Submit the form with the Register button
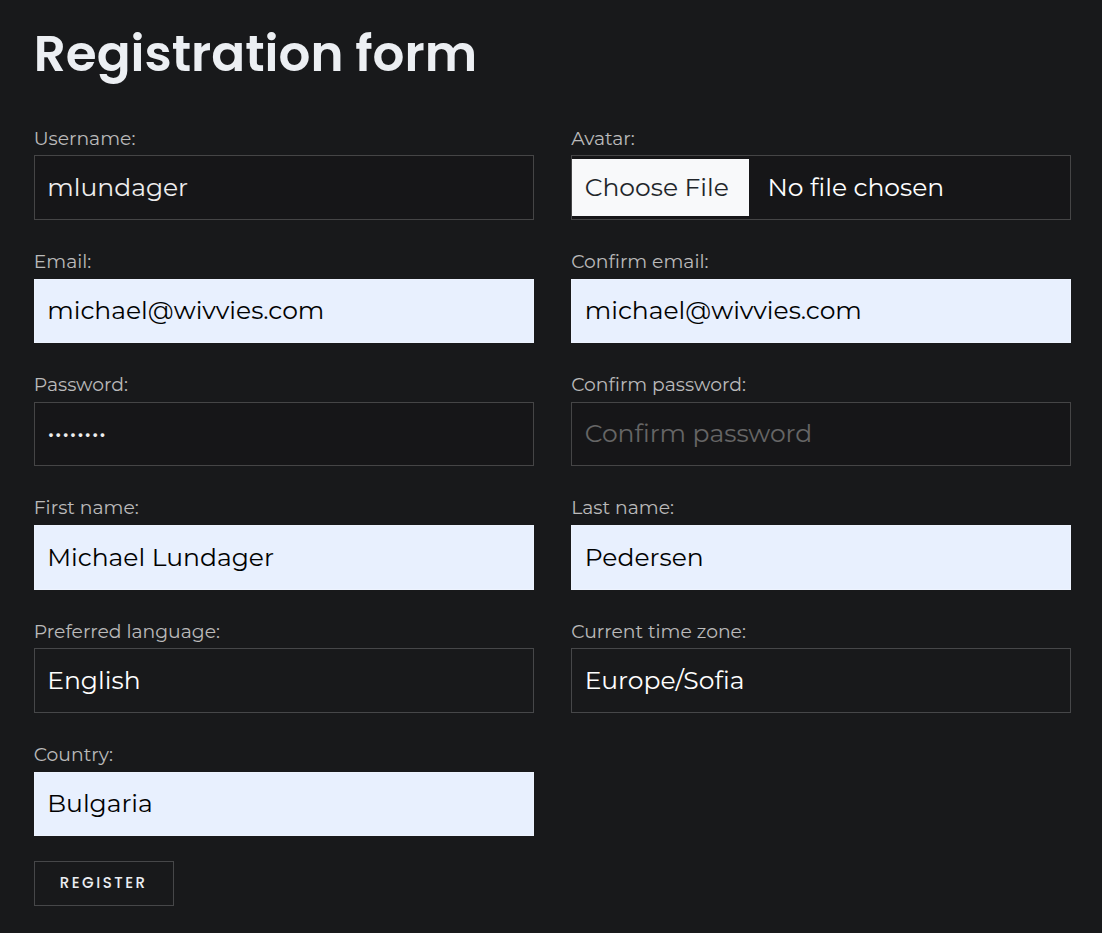 pyautogui.click(x=103, y=883)
